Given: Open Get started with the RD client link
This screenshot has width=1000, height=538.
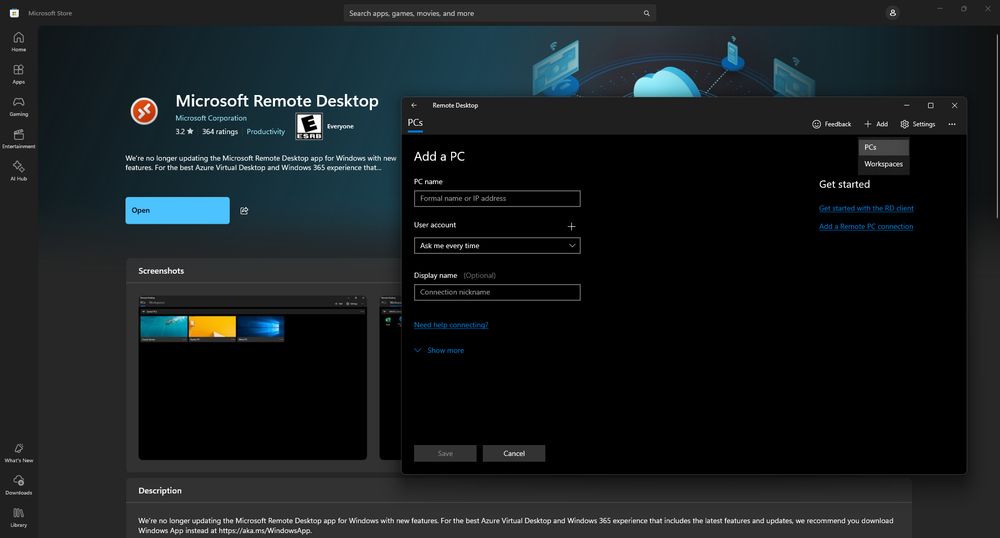Looking at the screenshot, I should pos(866,208).
